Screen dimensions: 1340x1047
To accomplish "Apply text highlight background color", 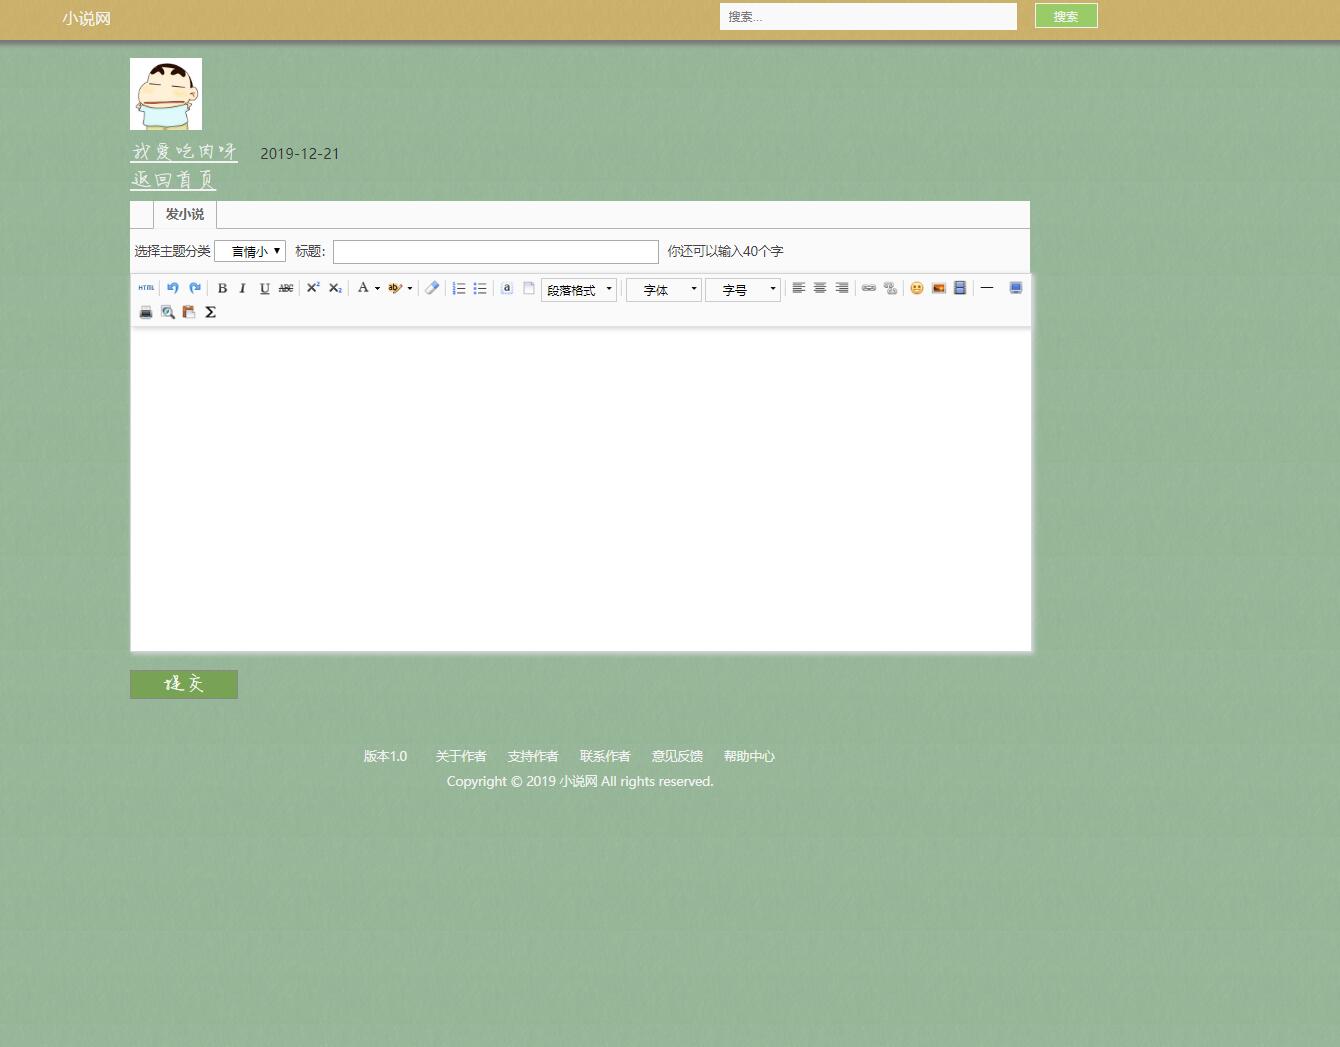I will 395,288.
